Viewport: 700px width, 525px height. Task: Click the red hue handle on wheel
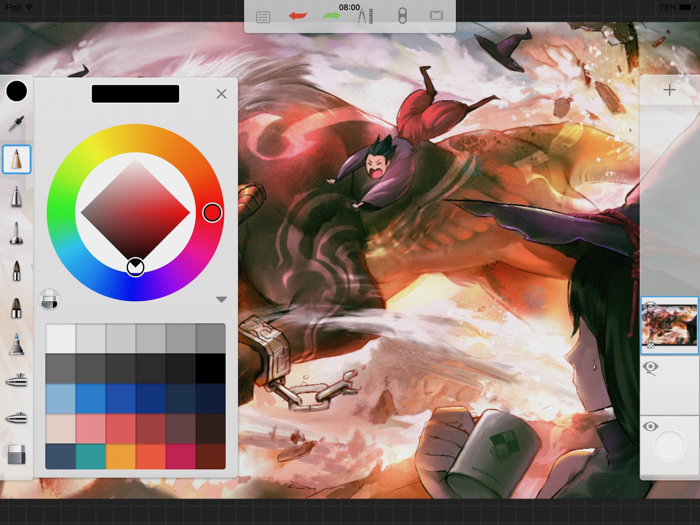212,212
